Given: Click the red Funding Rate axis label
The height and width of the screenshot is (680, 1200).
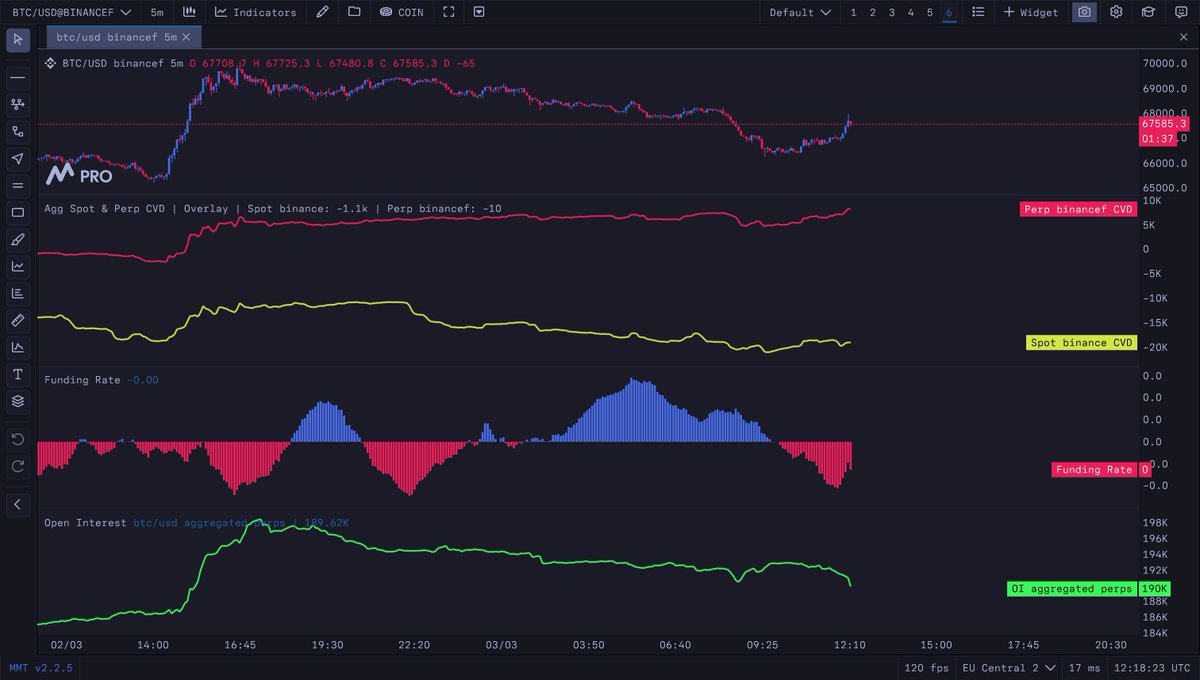Looking at the screenshot, I should click(1094, 469).
